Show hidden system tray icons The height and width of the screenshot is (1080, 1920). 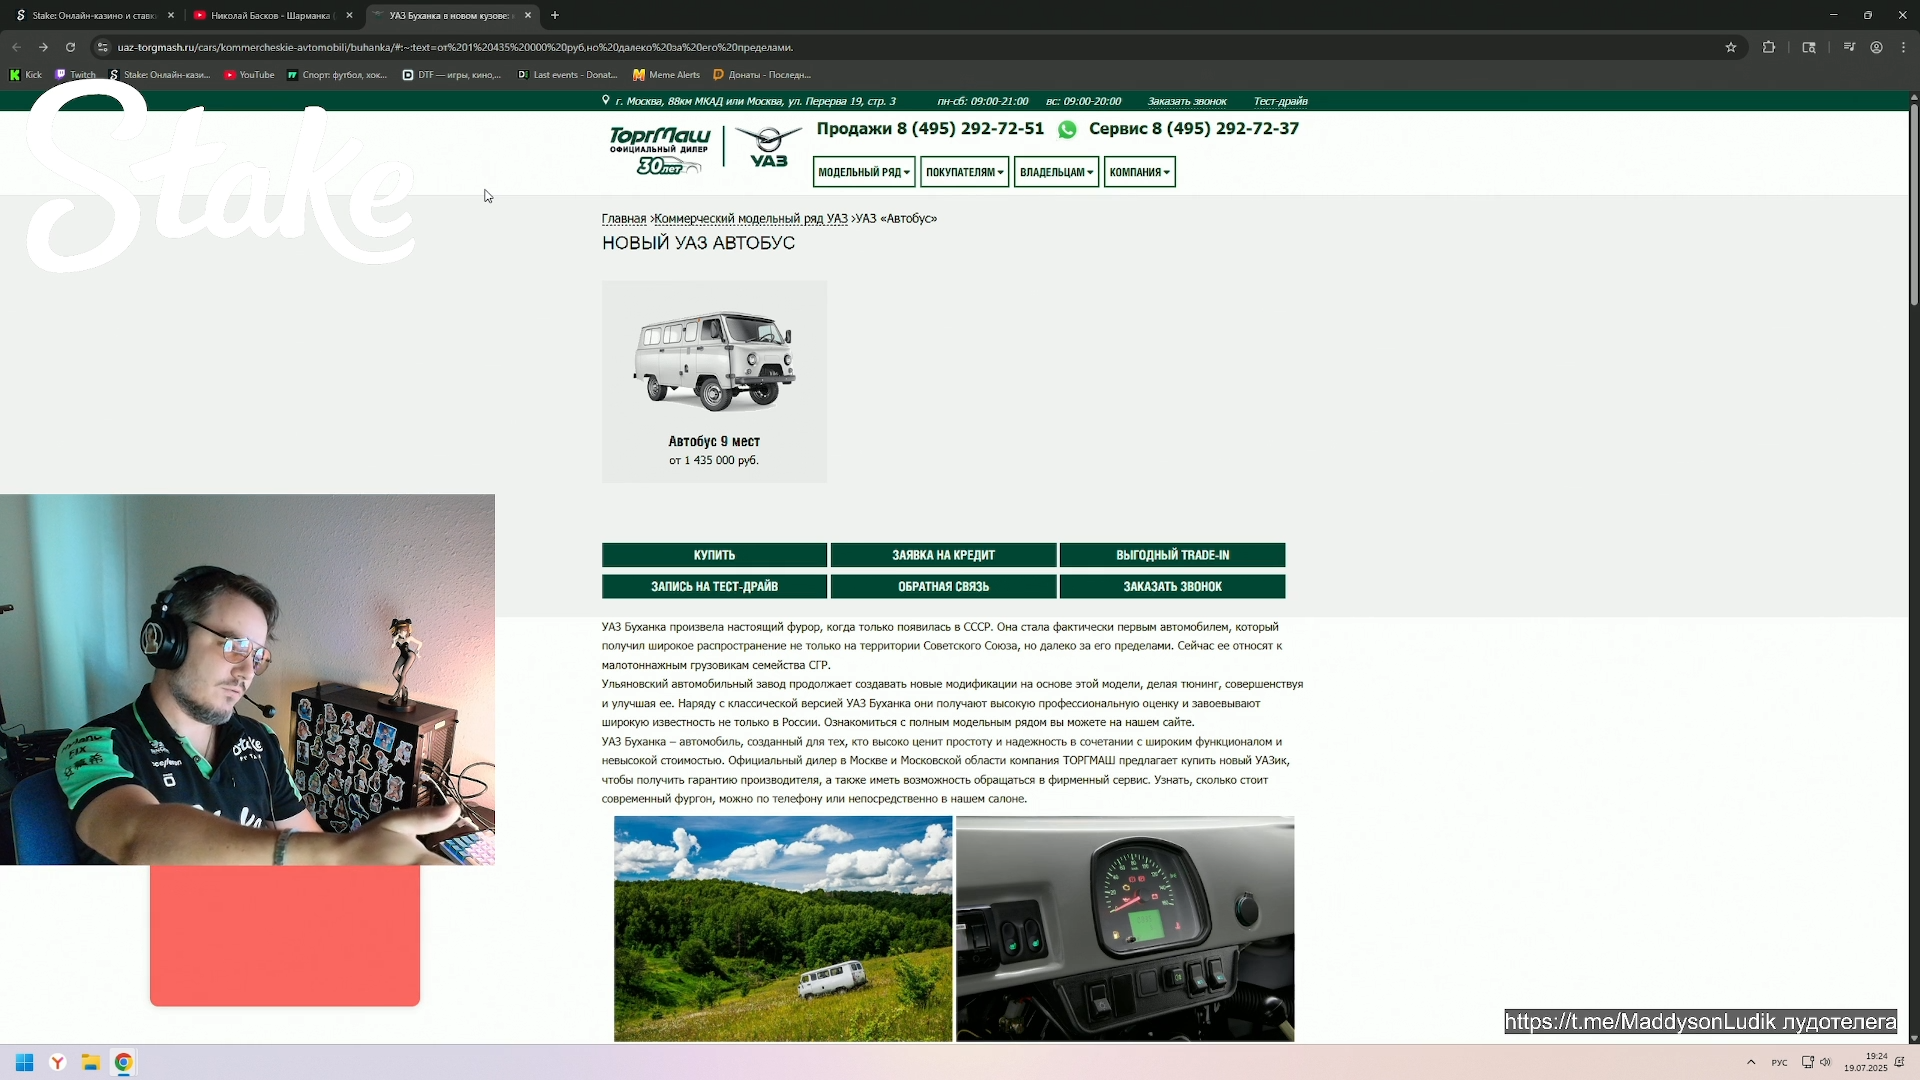tap(1751, 1062)
